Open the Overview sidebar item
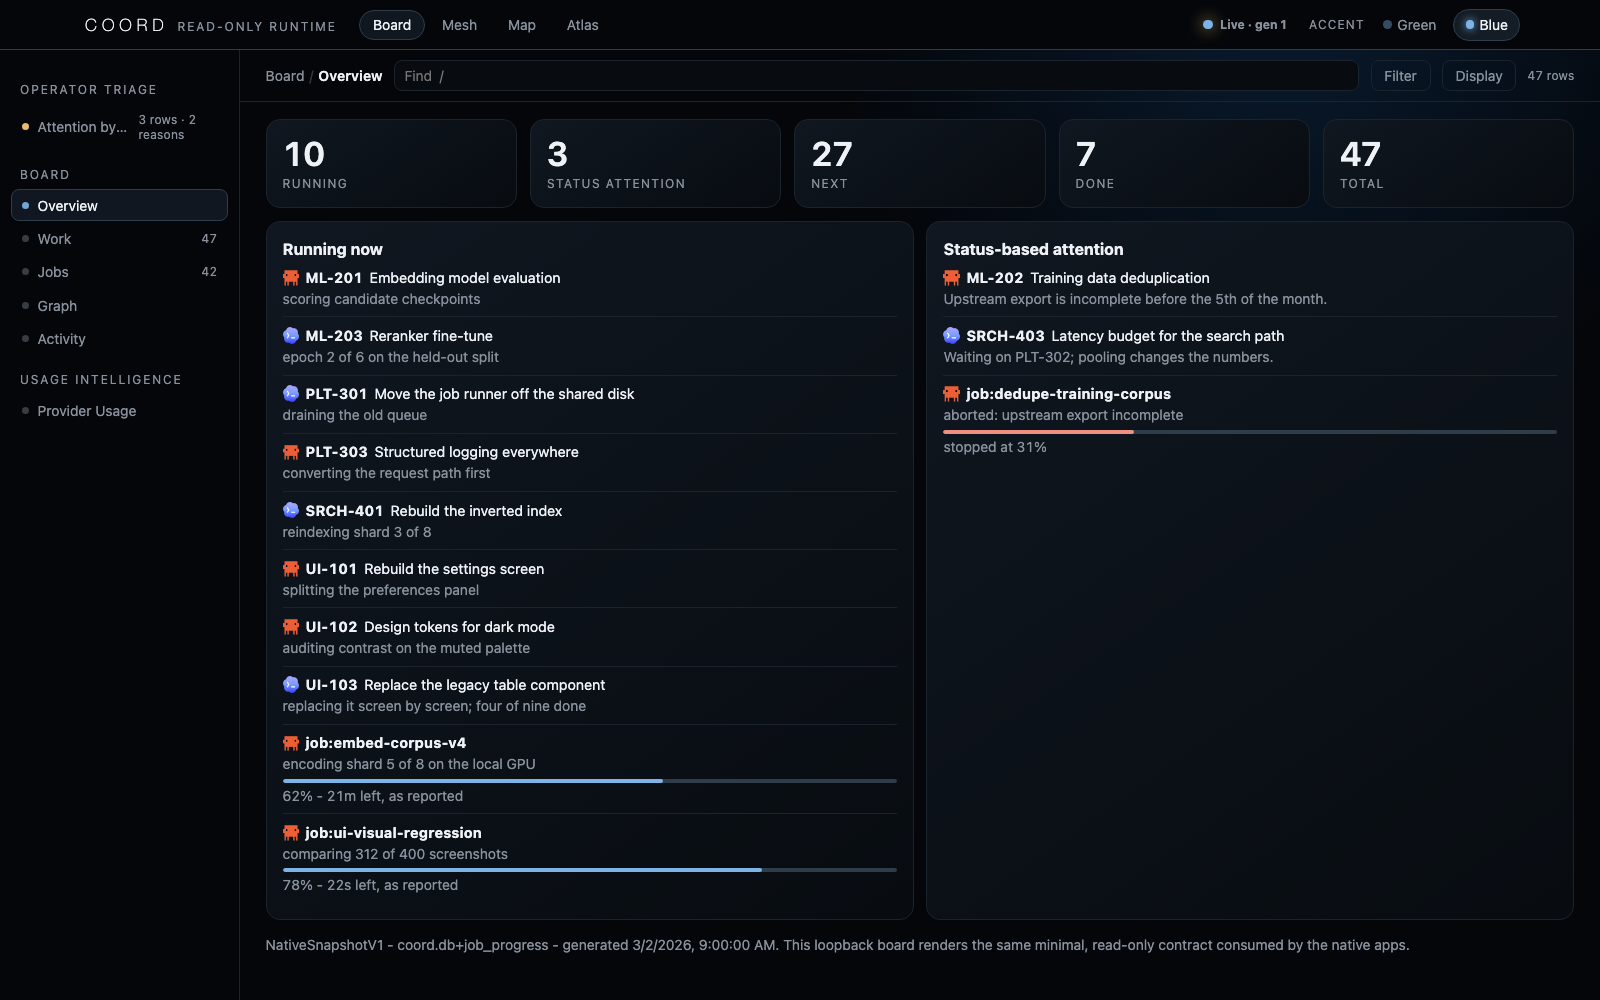1600x1000 pixels. point(119,205)
